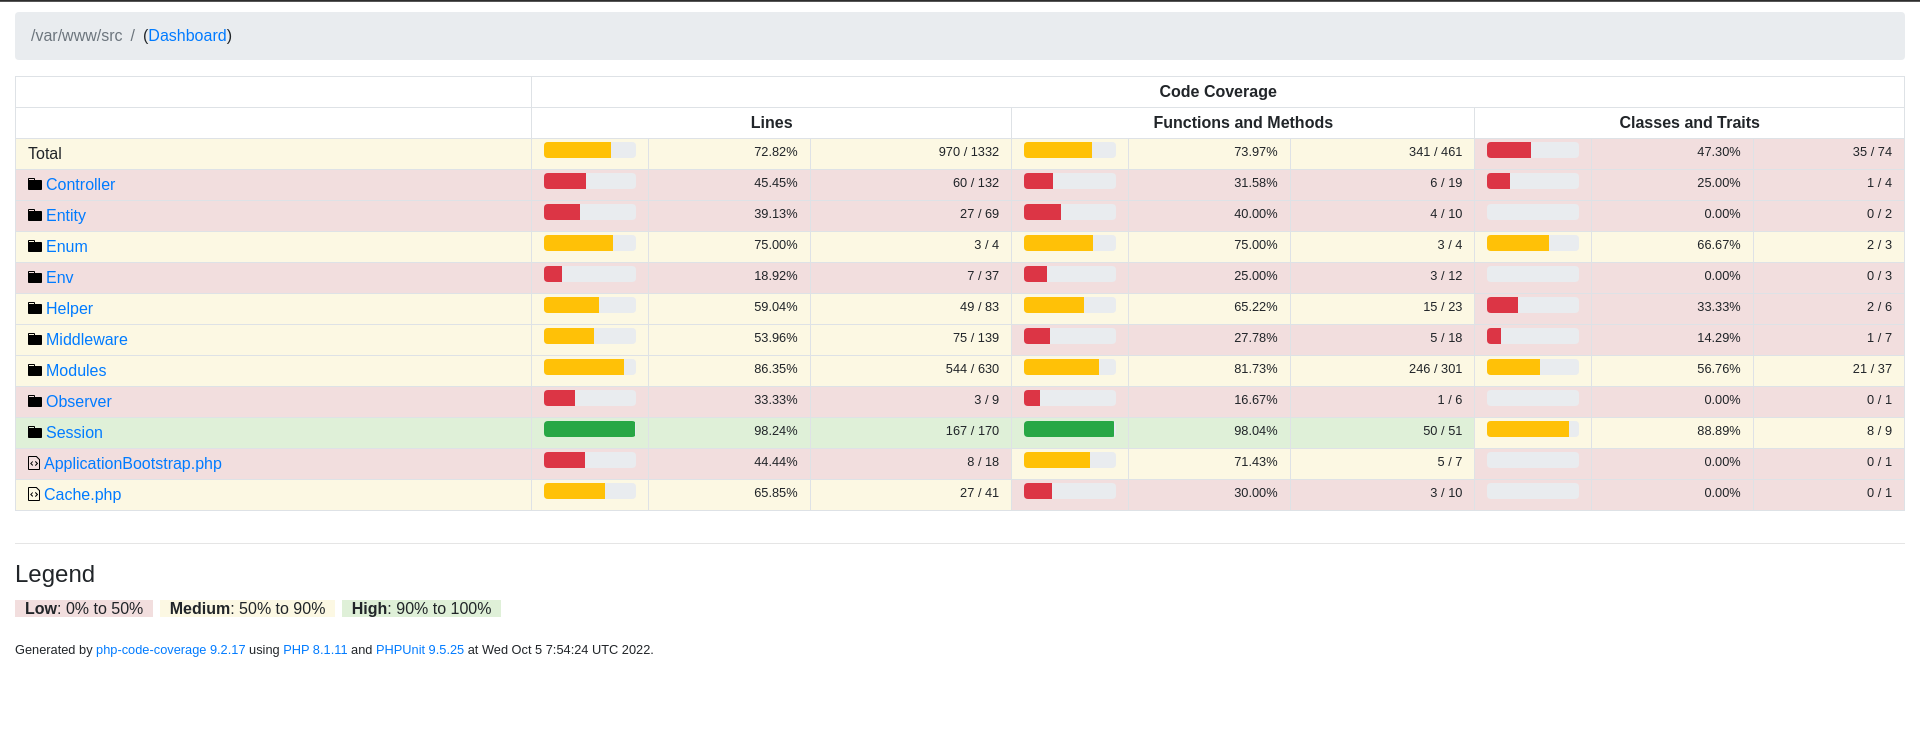Viewport: 1920px width, 756px height.
Task: Click the 75 / 139 Middleware lines count
Action: (976, 338)
